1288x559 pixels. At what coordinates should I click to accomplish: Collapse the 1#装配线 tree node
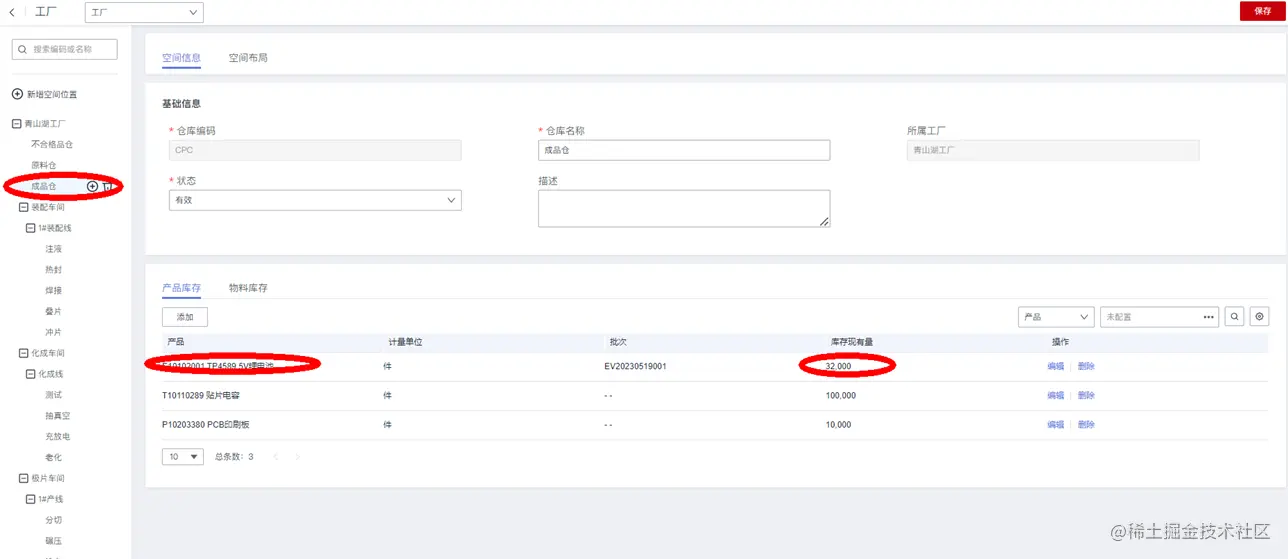pyautogui.click(x=30, y=228)
